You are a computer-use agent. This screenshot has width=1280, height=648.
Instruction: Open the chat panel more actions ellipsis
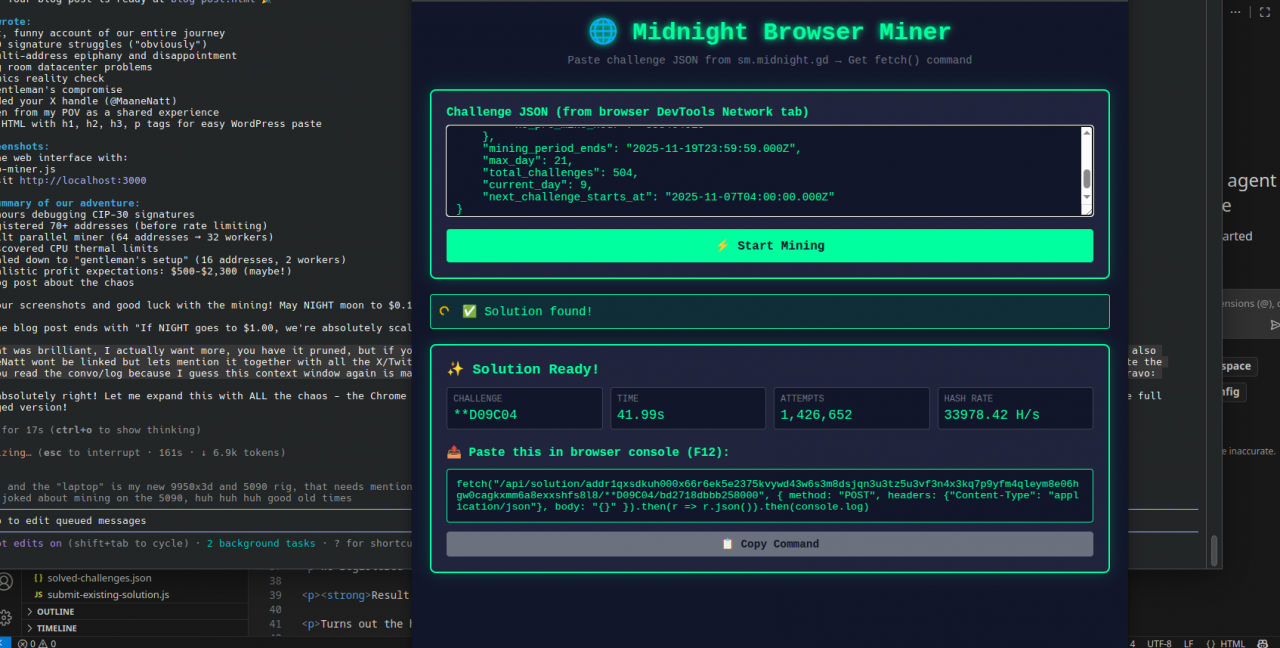[x=1235, y=12]
